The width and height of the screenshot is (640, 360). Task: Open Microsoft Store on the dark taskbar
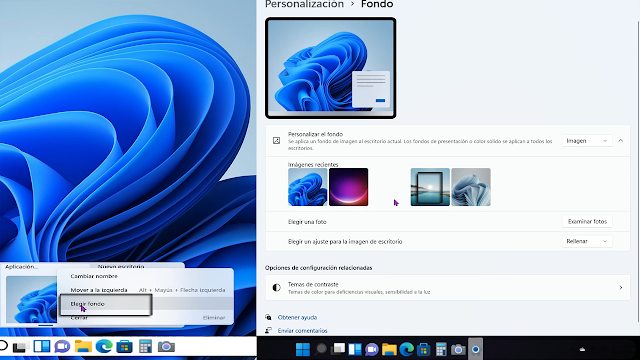pyautogui.click(x=424, y=349)
